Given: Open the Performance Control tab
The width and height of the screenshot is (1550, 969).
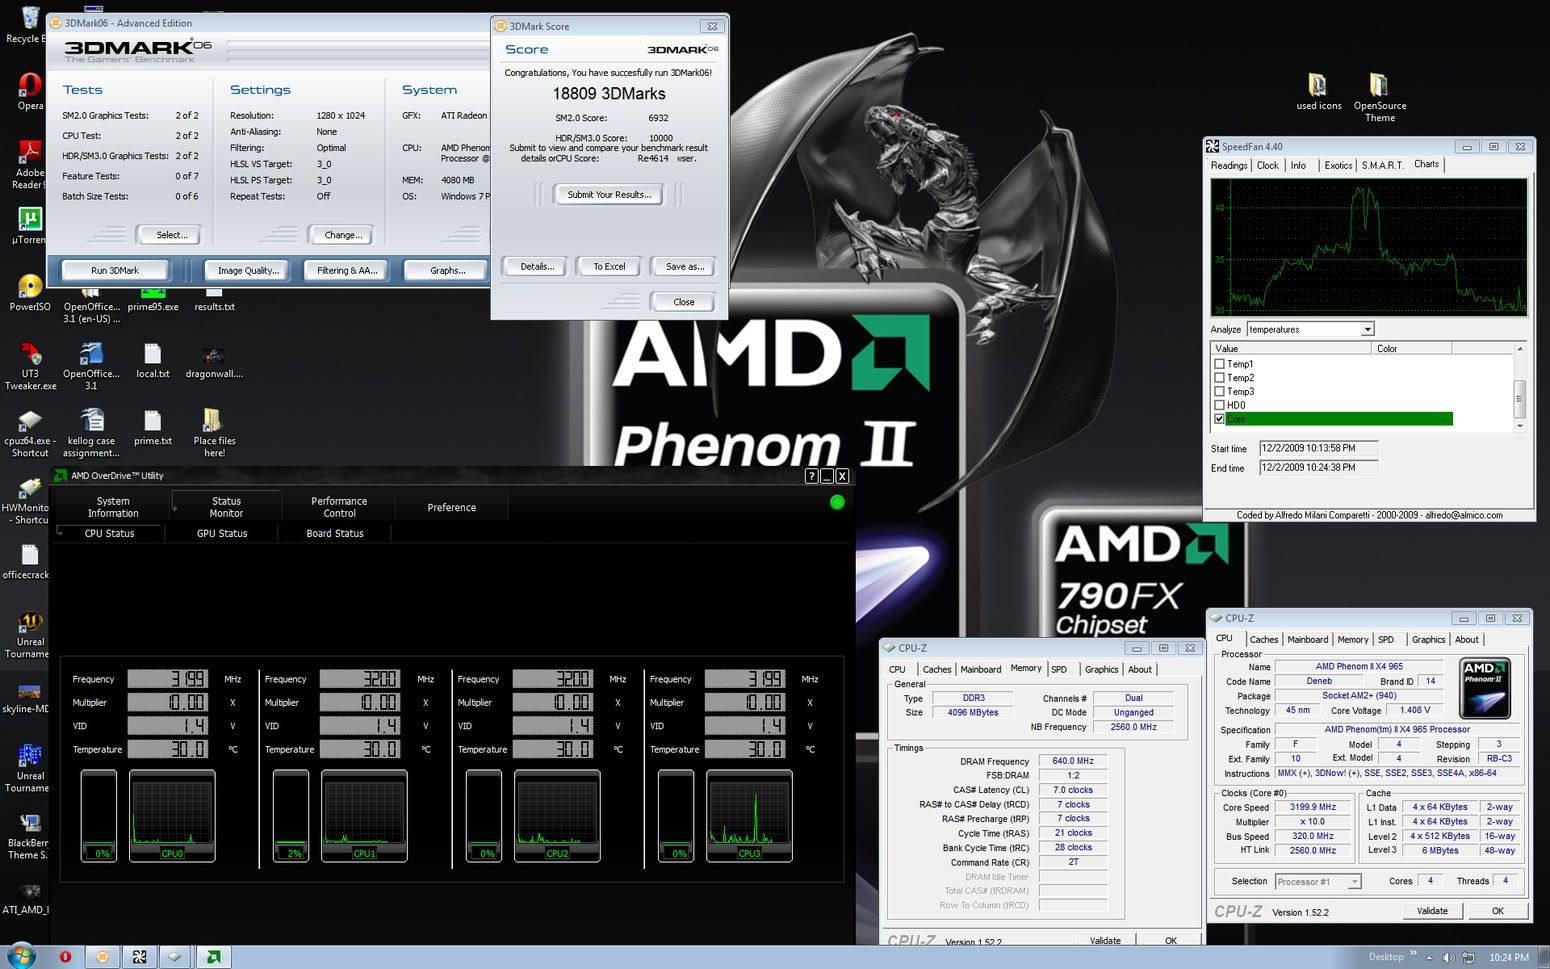Looking at the screenshot, I should click(x=339, y=507).
